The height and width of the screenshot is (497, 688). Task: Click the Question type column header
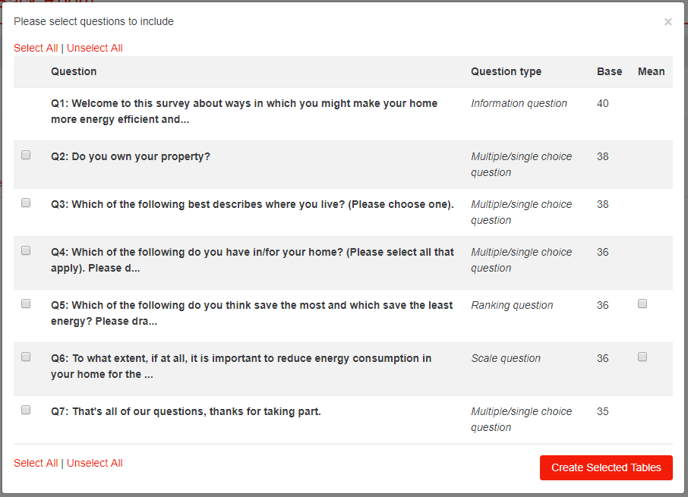[x=506, y=72]
